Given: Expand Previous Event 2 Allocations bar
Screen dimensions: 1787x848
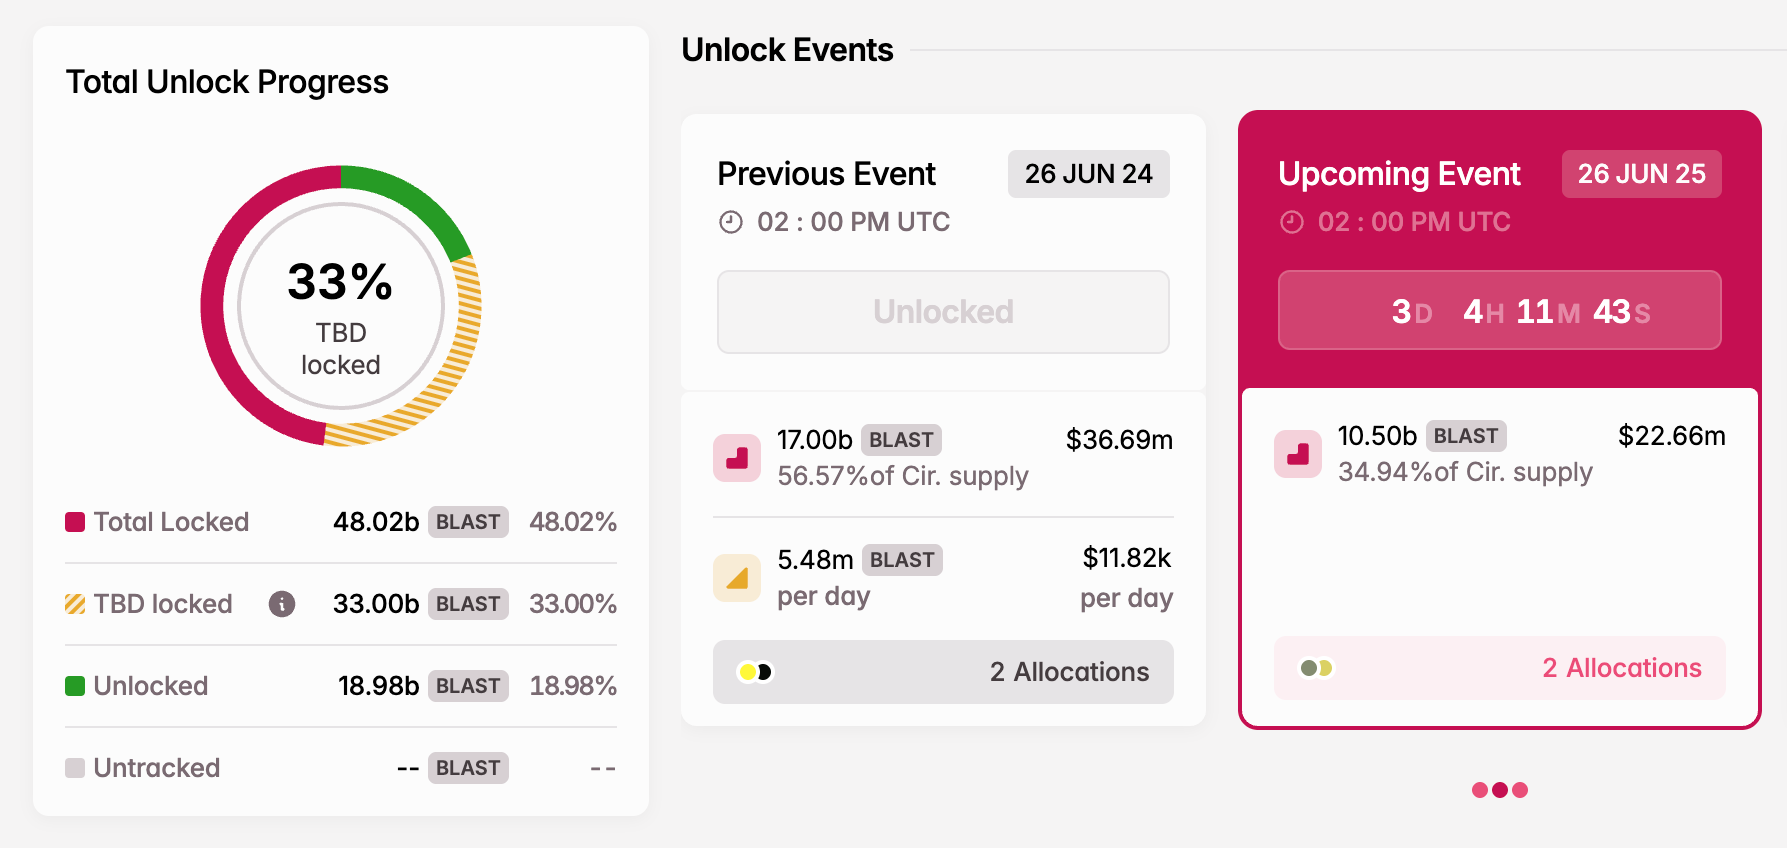Looking at the screenshot, I should coord(943,672).
